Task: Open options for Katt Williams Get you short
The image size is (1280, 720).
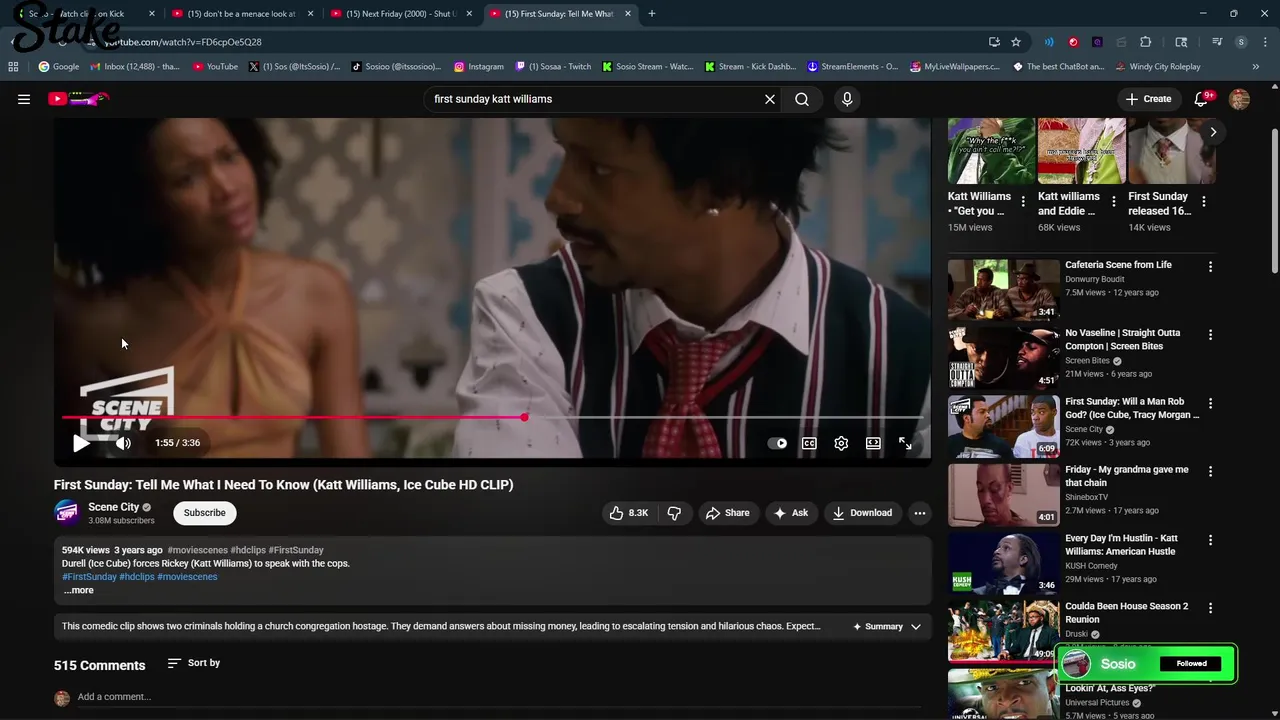Action: pyautogui.click(x=1023, y=201)
